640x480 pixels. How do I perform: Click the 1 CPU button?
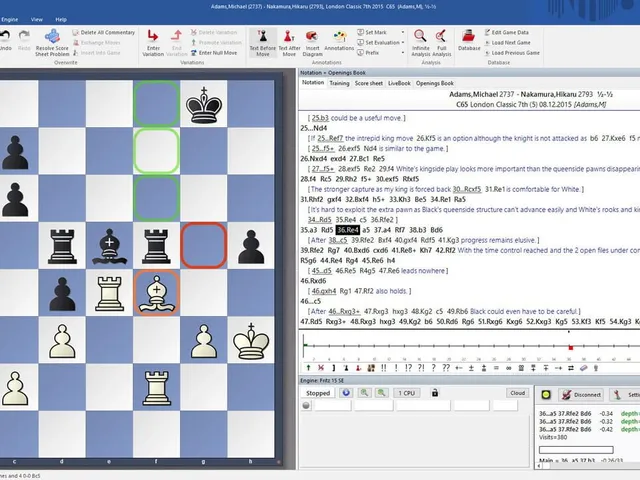pos(407,393)
